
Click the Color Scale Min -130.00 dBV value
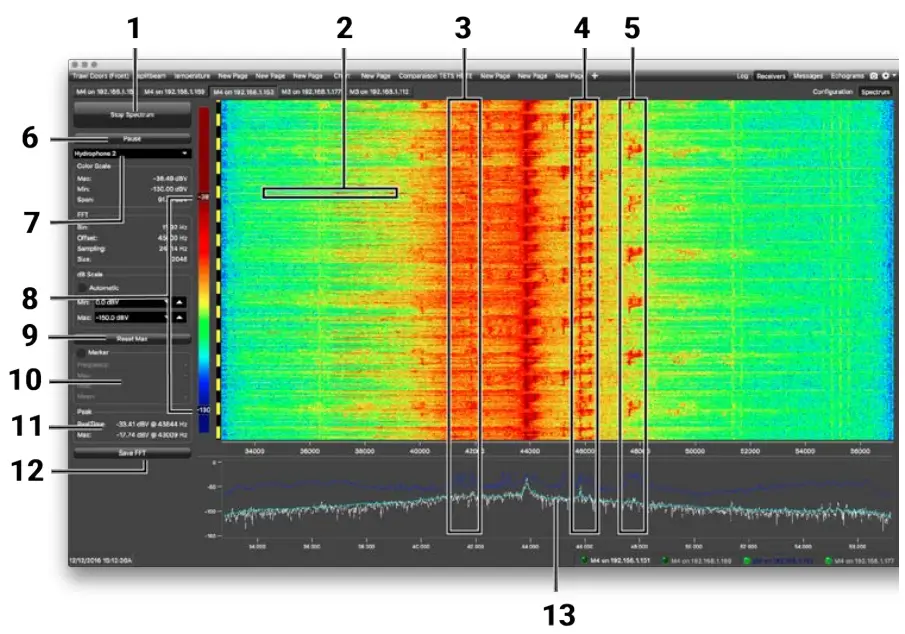(x=170, y=189)
